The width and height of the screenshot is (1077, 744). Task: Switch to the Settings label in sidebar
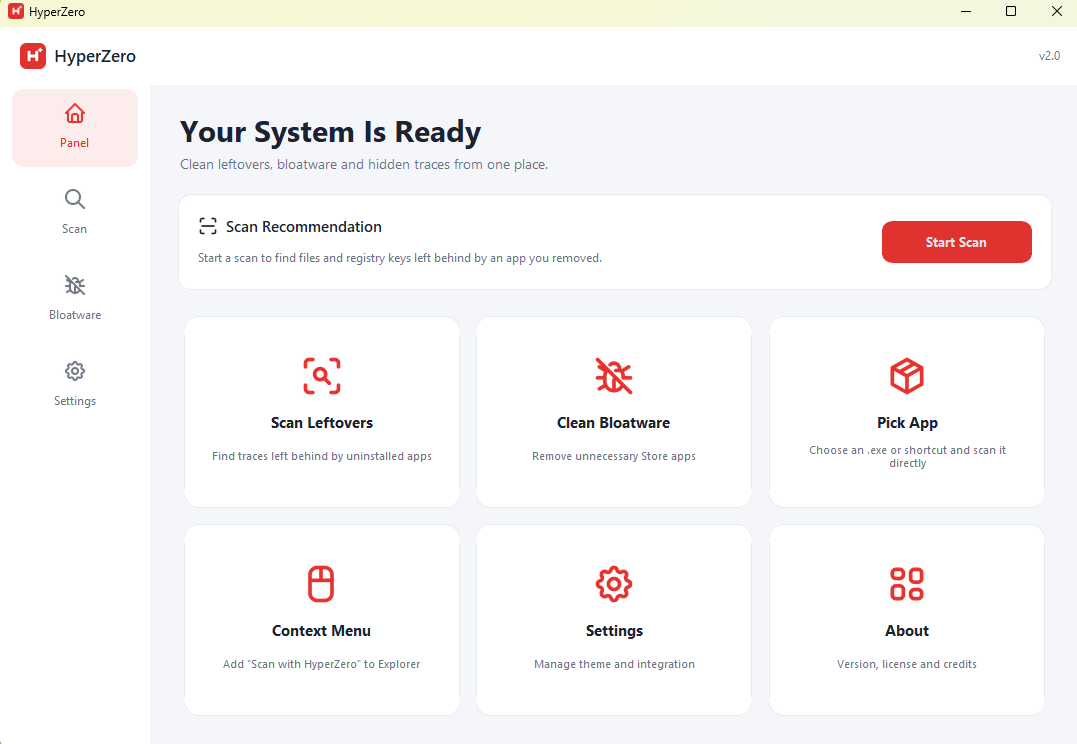pyautogui.click(x=75, y=401)
